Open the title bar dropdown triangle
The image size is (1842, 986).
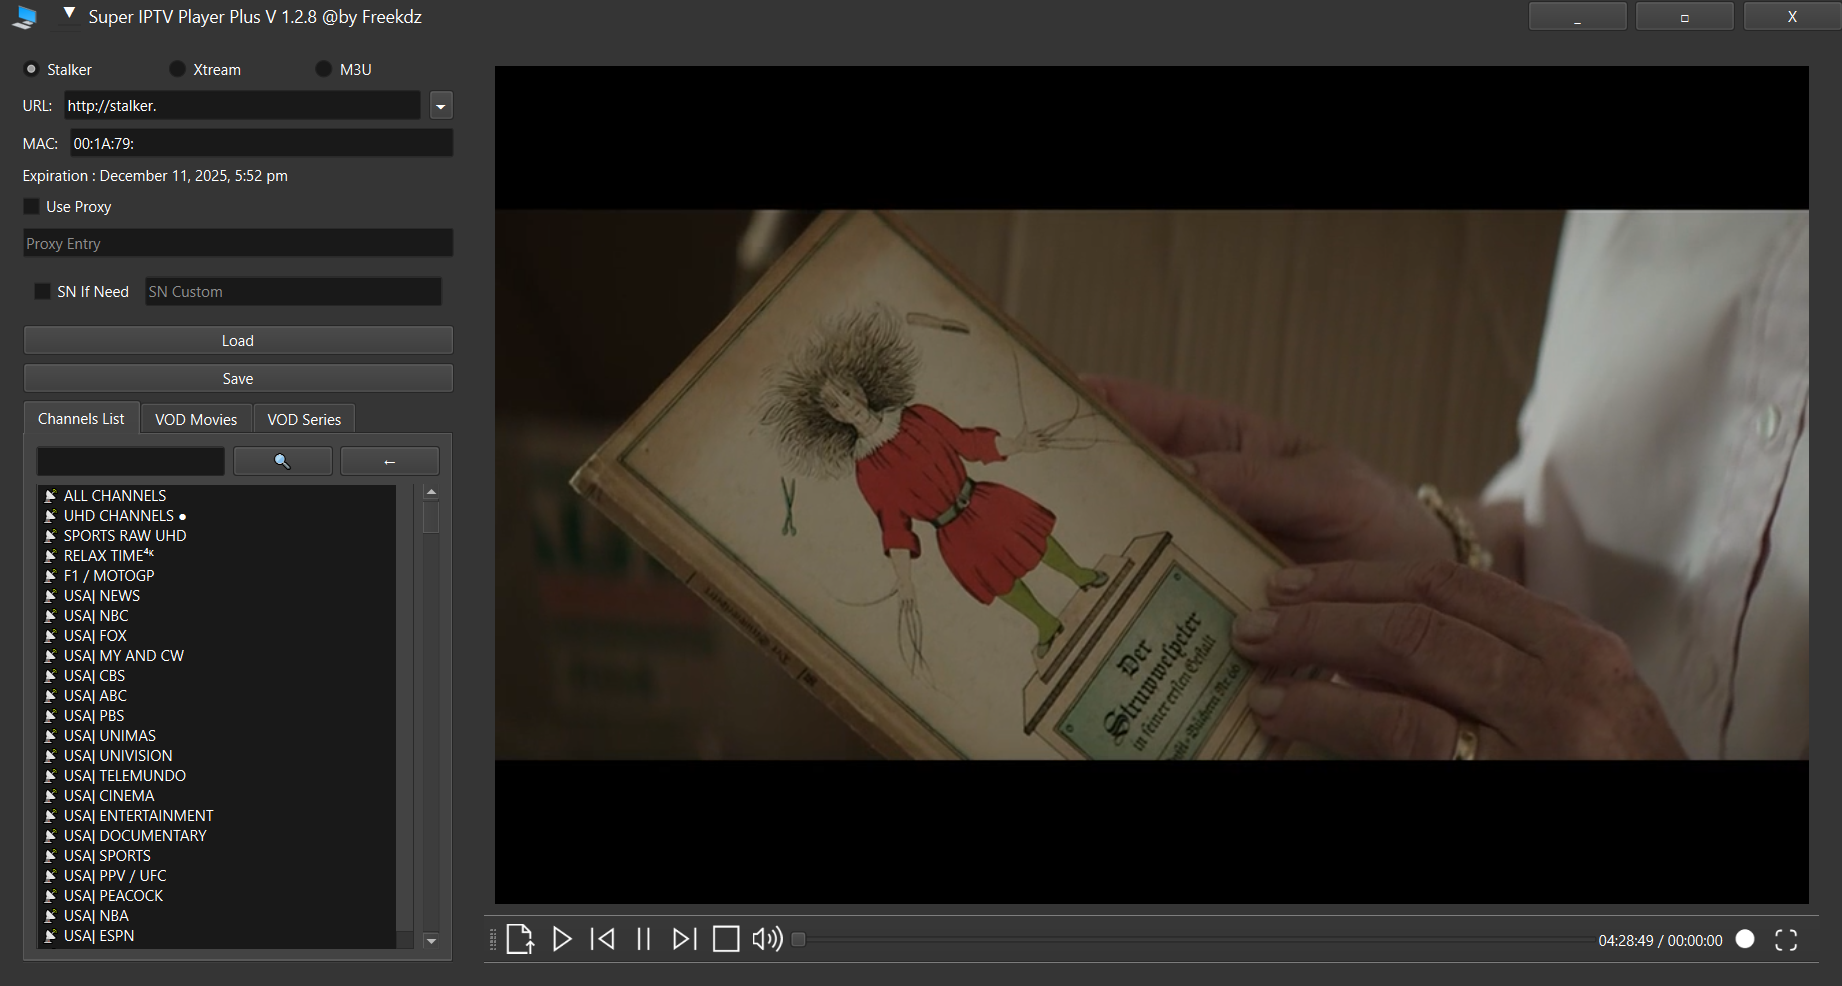[x=69, y=14]
